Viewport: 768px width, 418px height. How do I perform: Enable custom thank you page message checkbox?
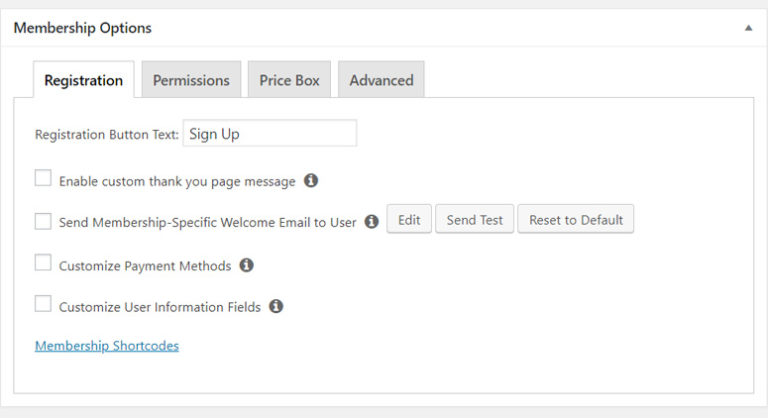(x=43, y=179)
